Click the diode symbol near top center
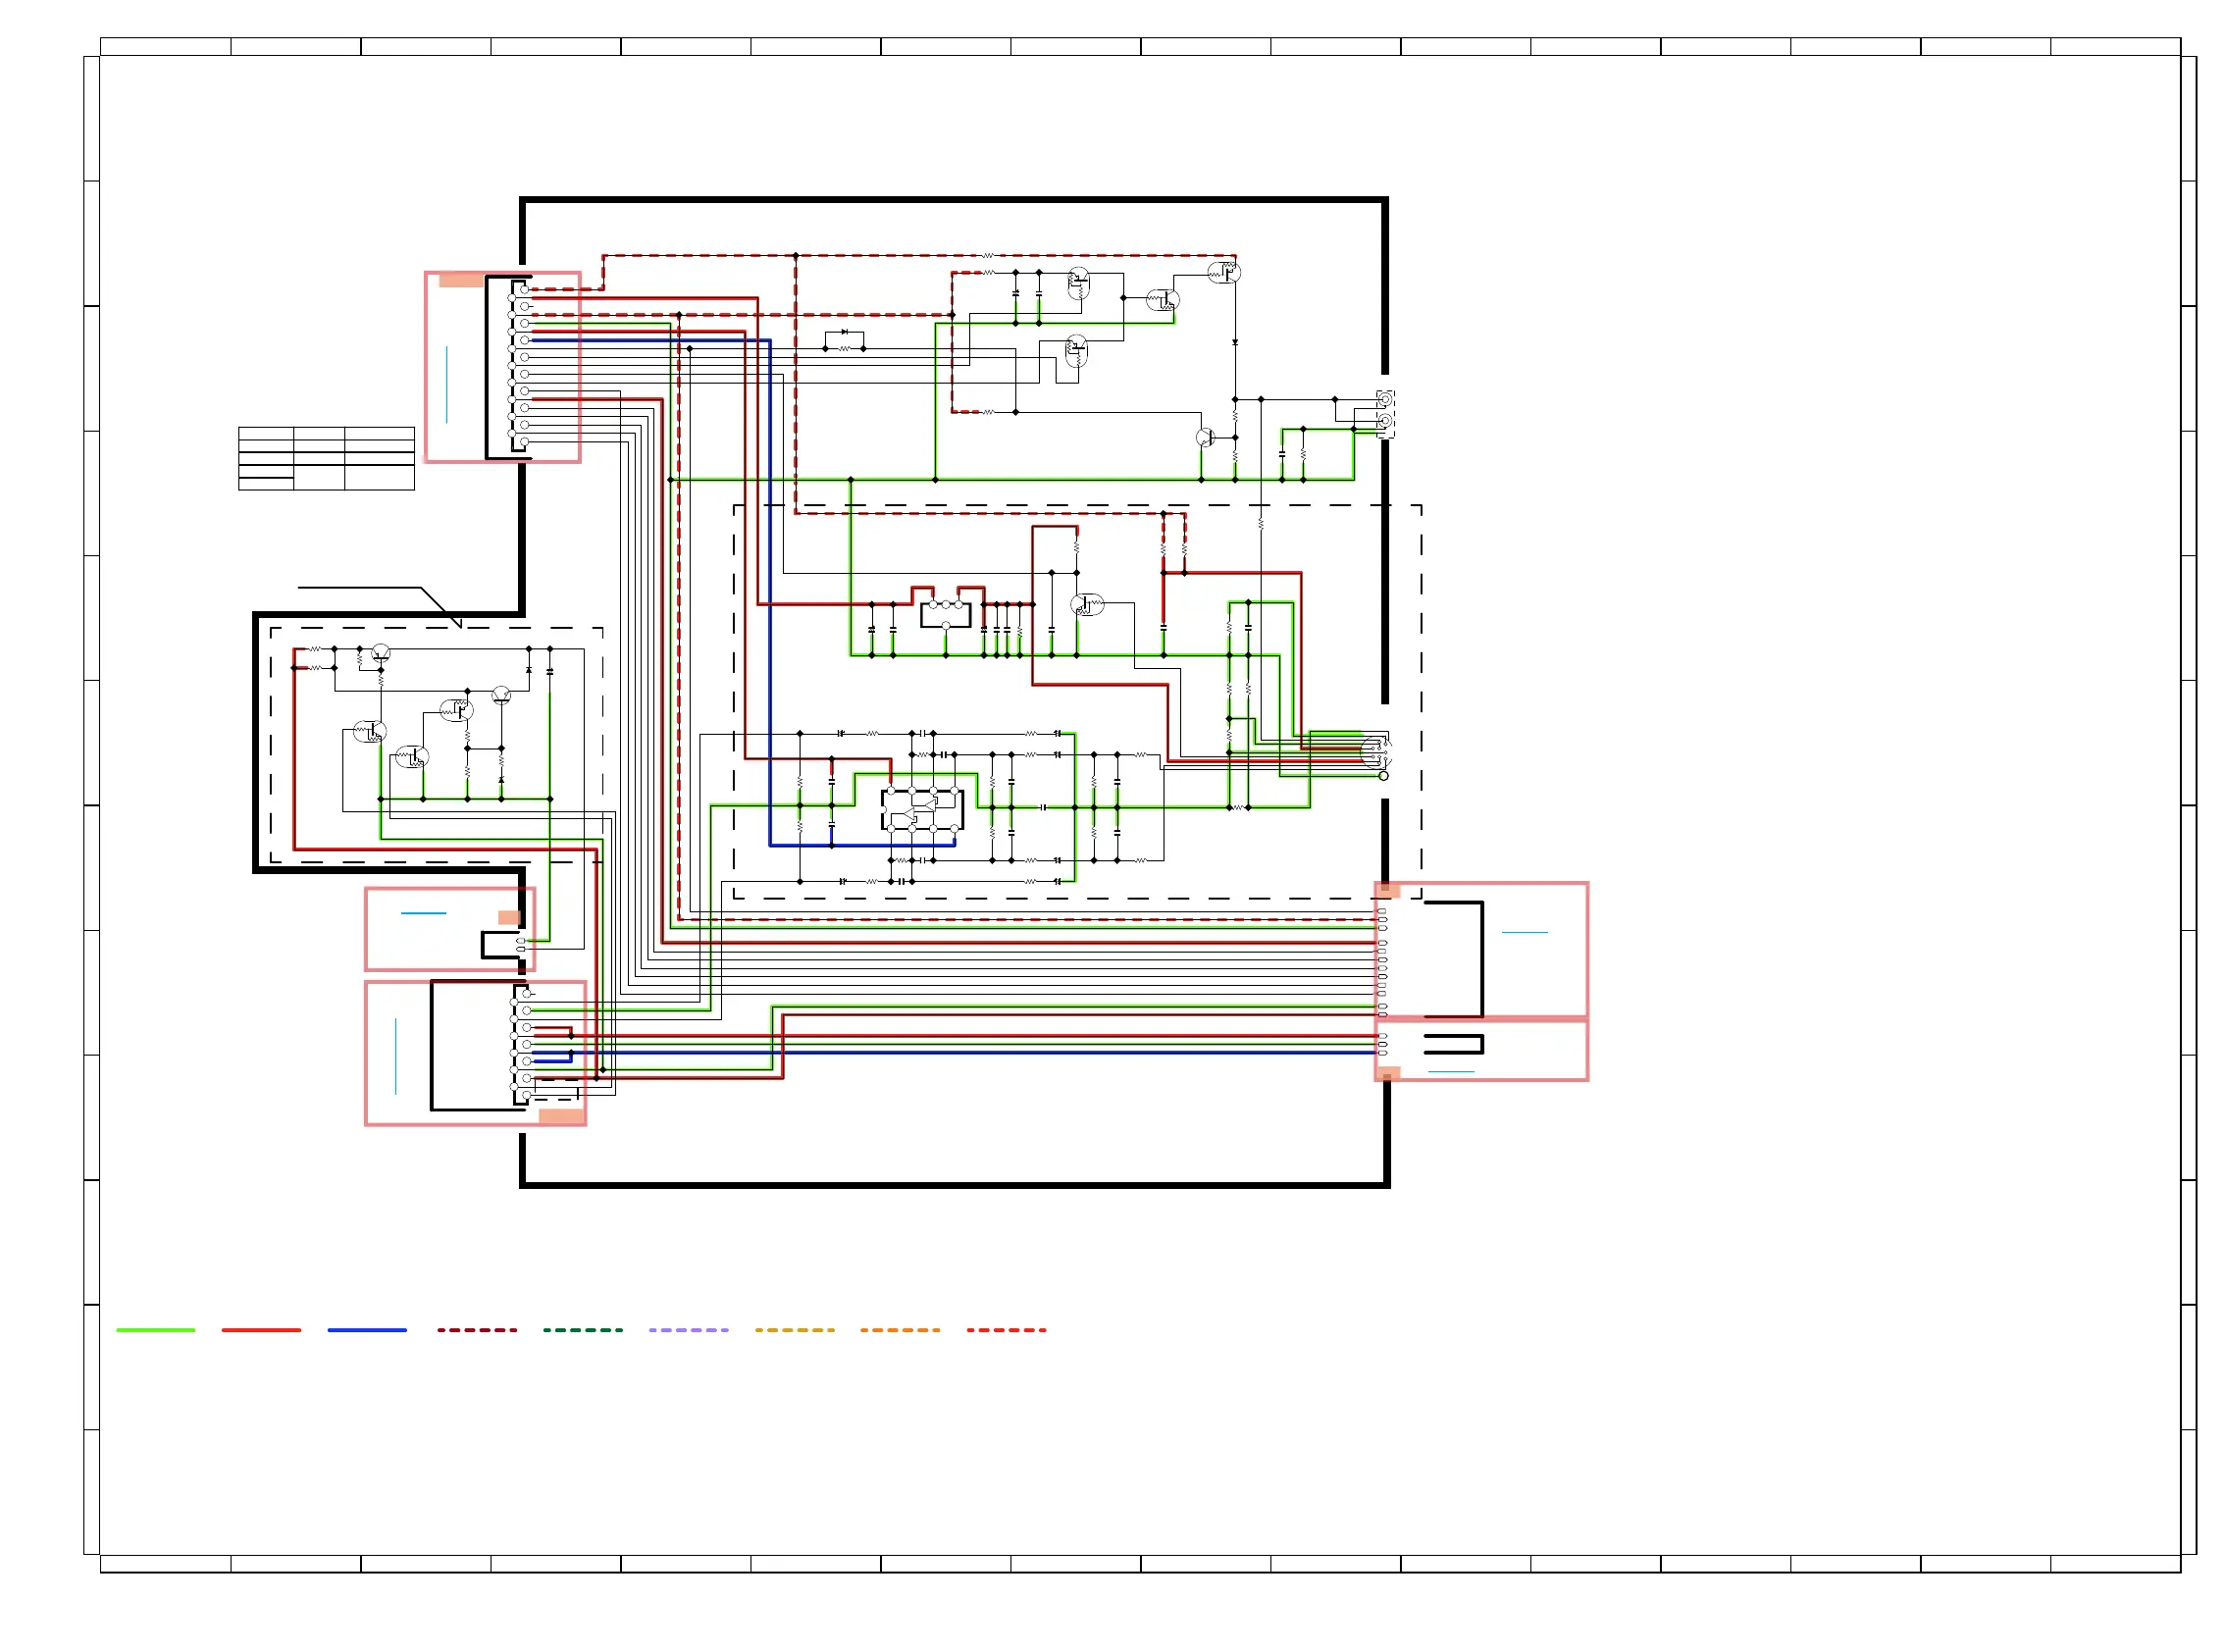 (845, 332)
